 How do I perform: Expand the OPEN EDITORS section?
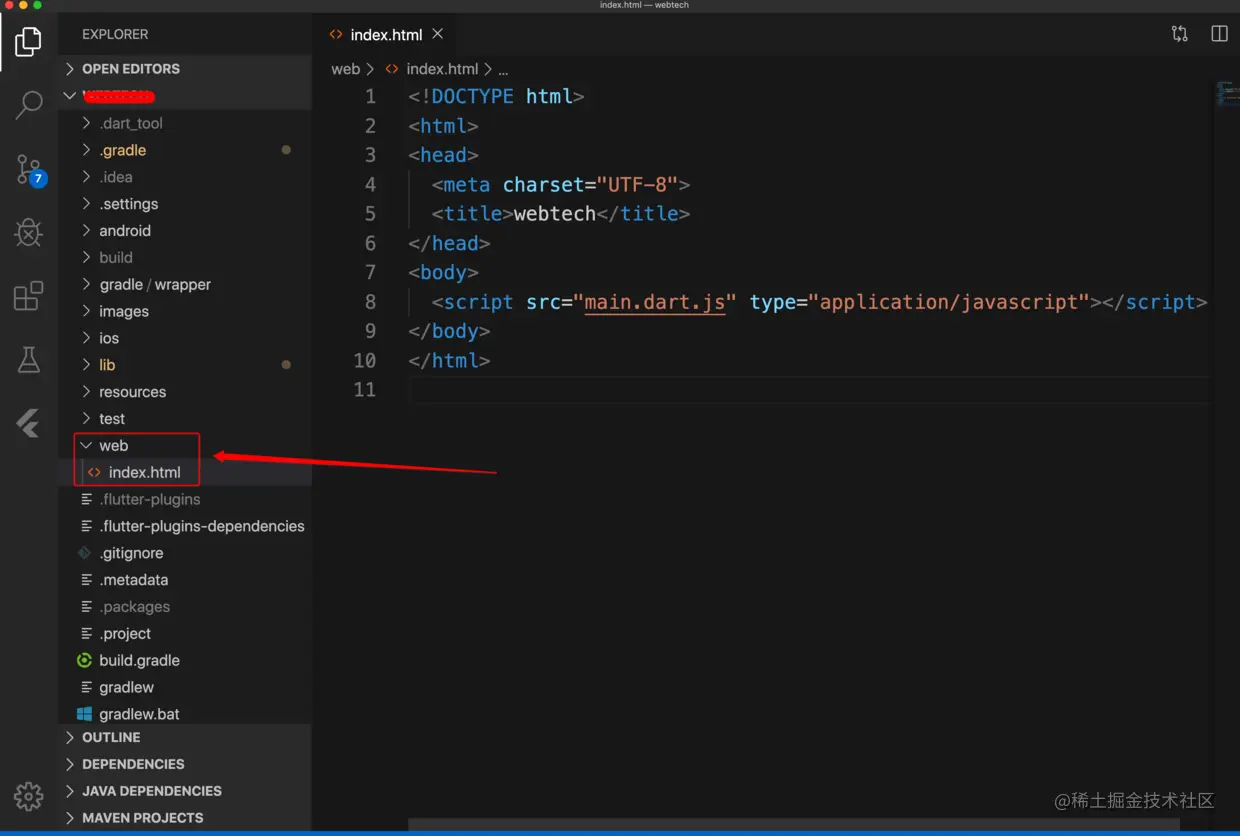(x=185, y=69)
